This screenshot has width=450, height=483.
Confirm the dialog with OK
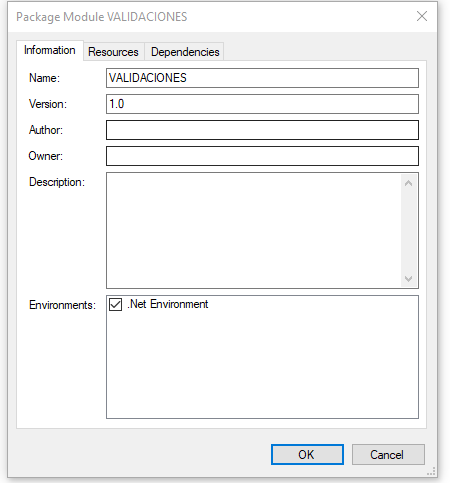tap(307, 454)
